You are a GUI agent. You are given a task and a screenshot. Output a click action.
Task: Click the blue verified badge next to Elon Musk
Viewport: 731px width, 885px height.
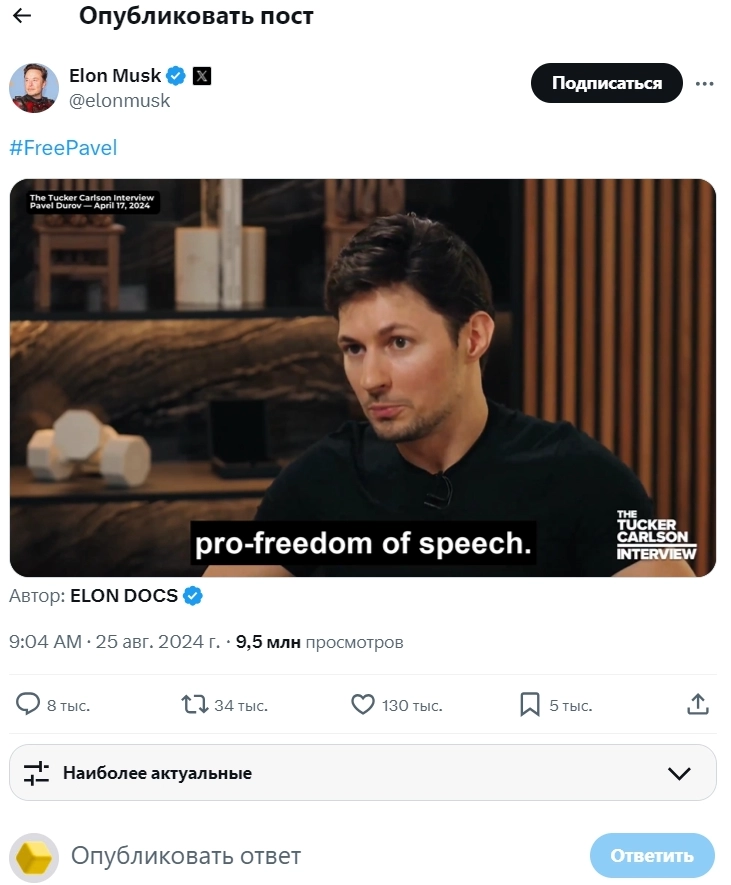click(x=176, y=76)
